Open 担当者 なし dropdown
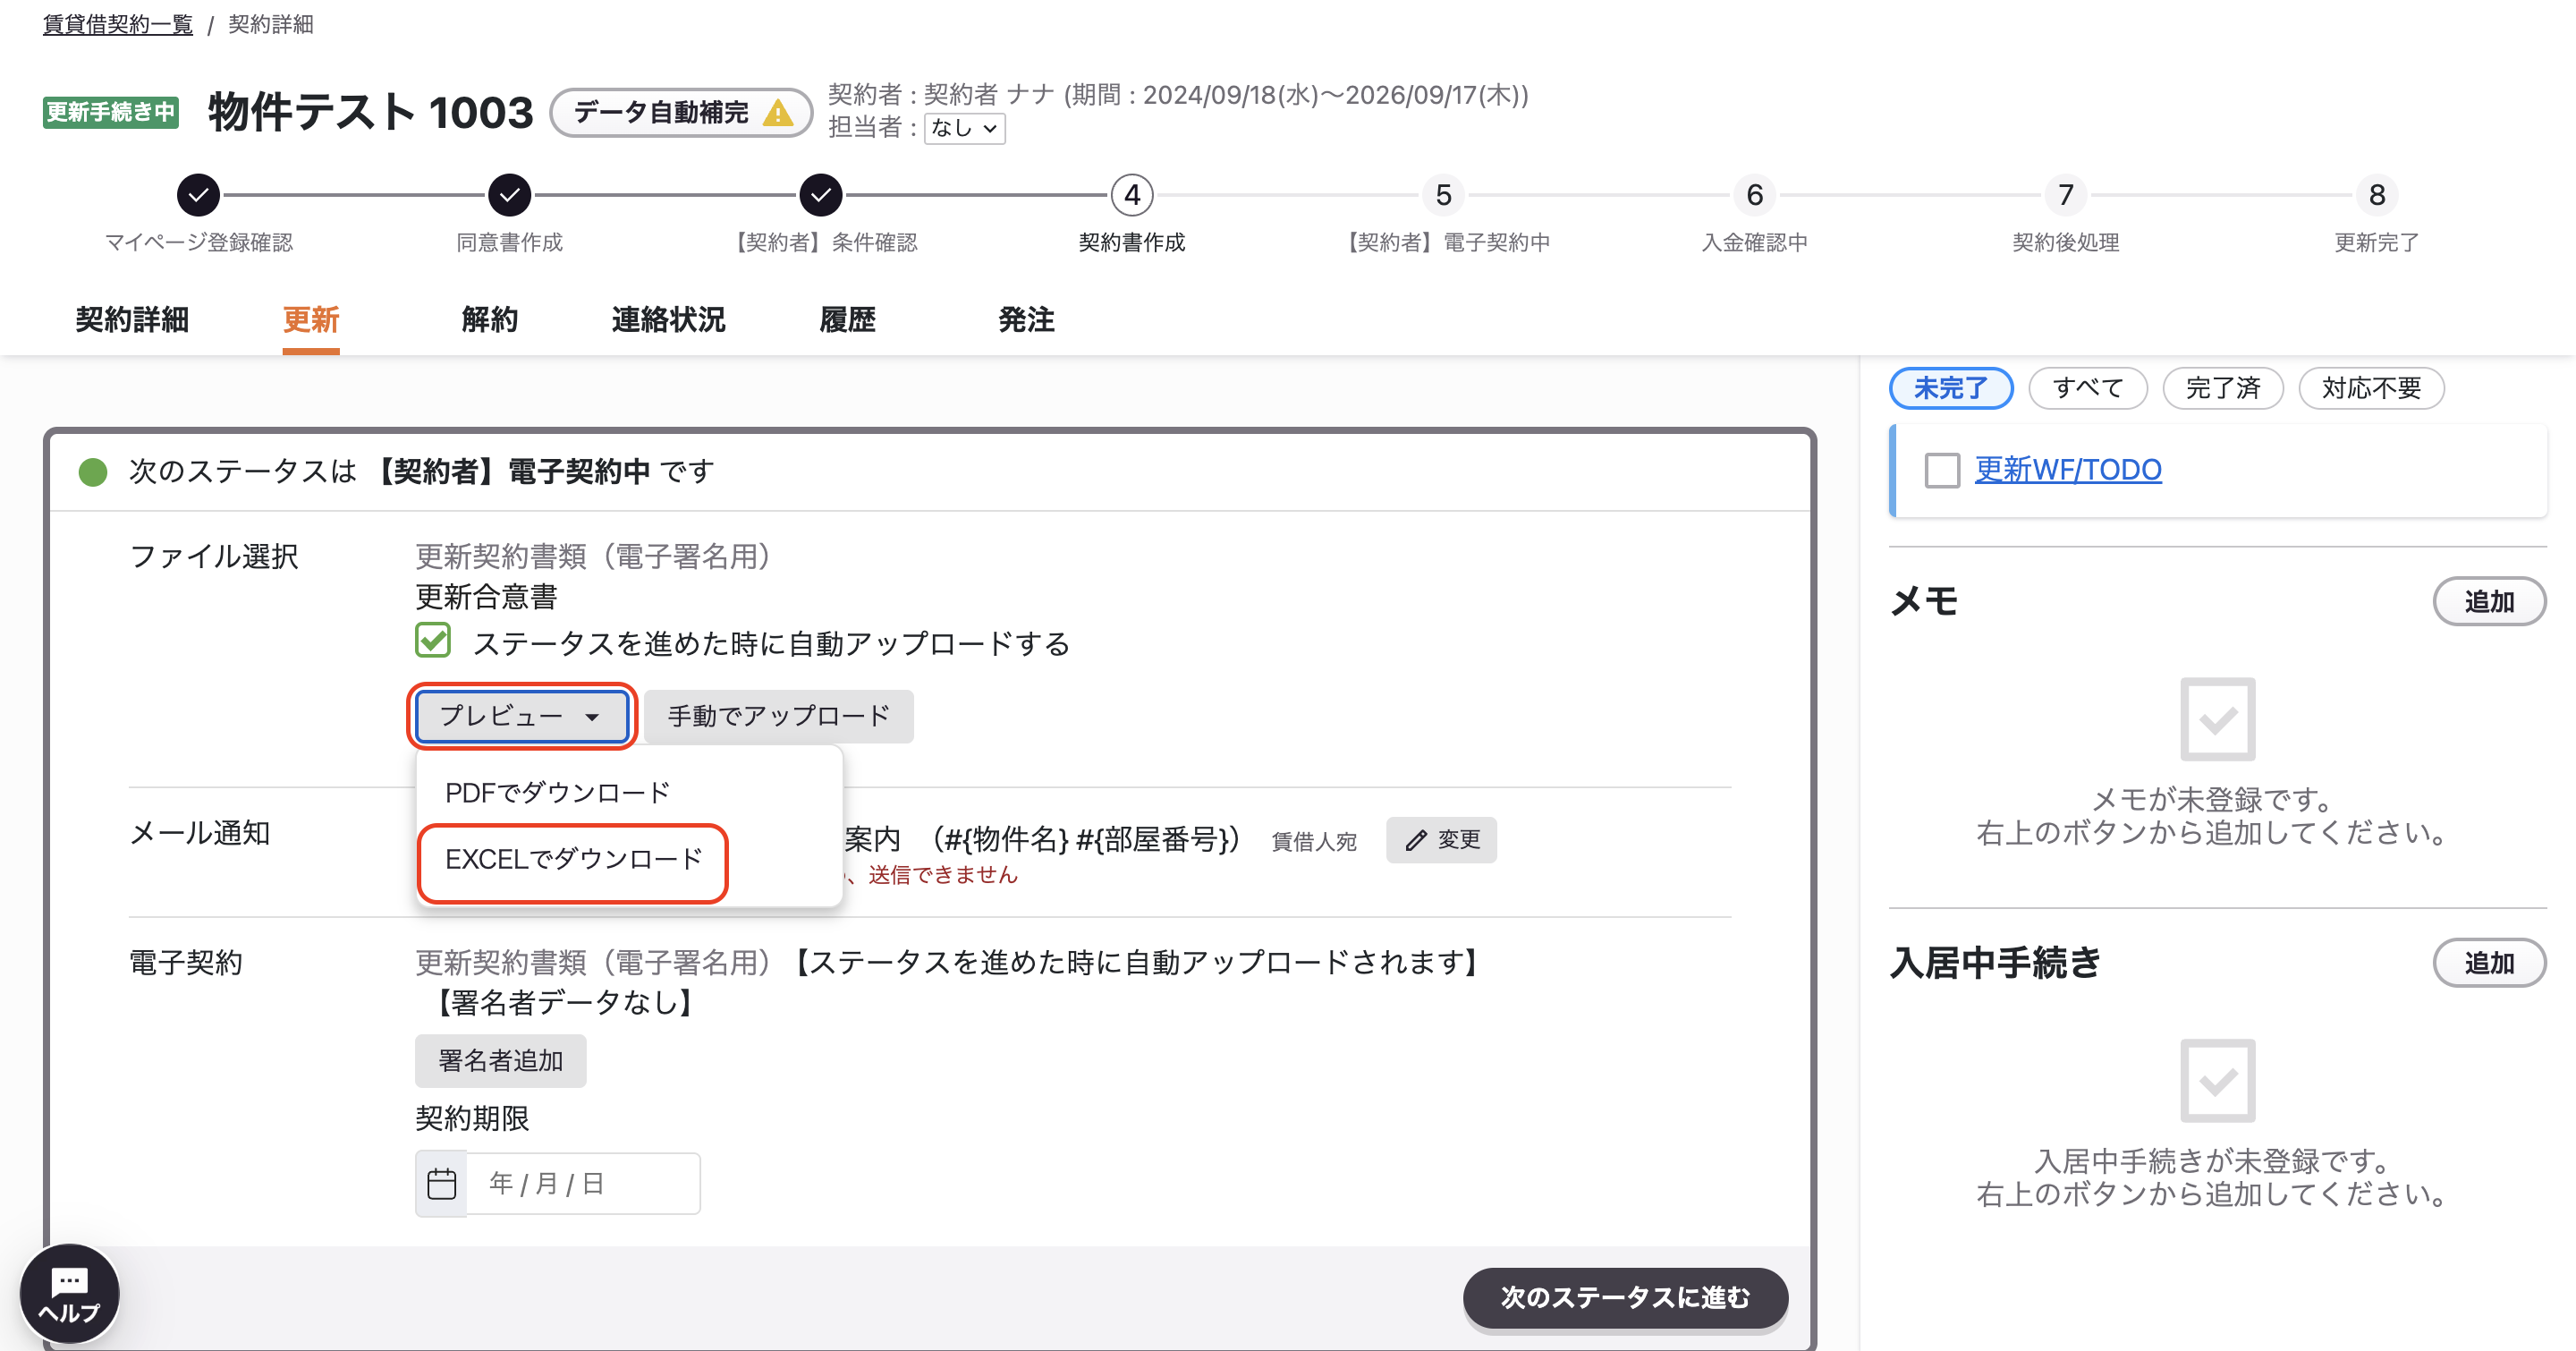The image size is (2576, 1351). point(964,128)
